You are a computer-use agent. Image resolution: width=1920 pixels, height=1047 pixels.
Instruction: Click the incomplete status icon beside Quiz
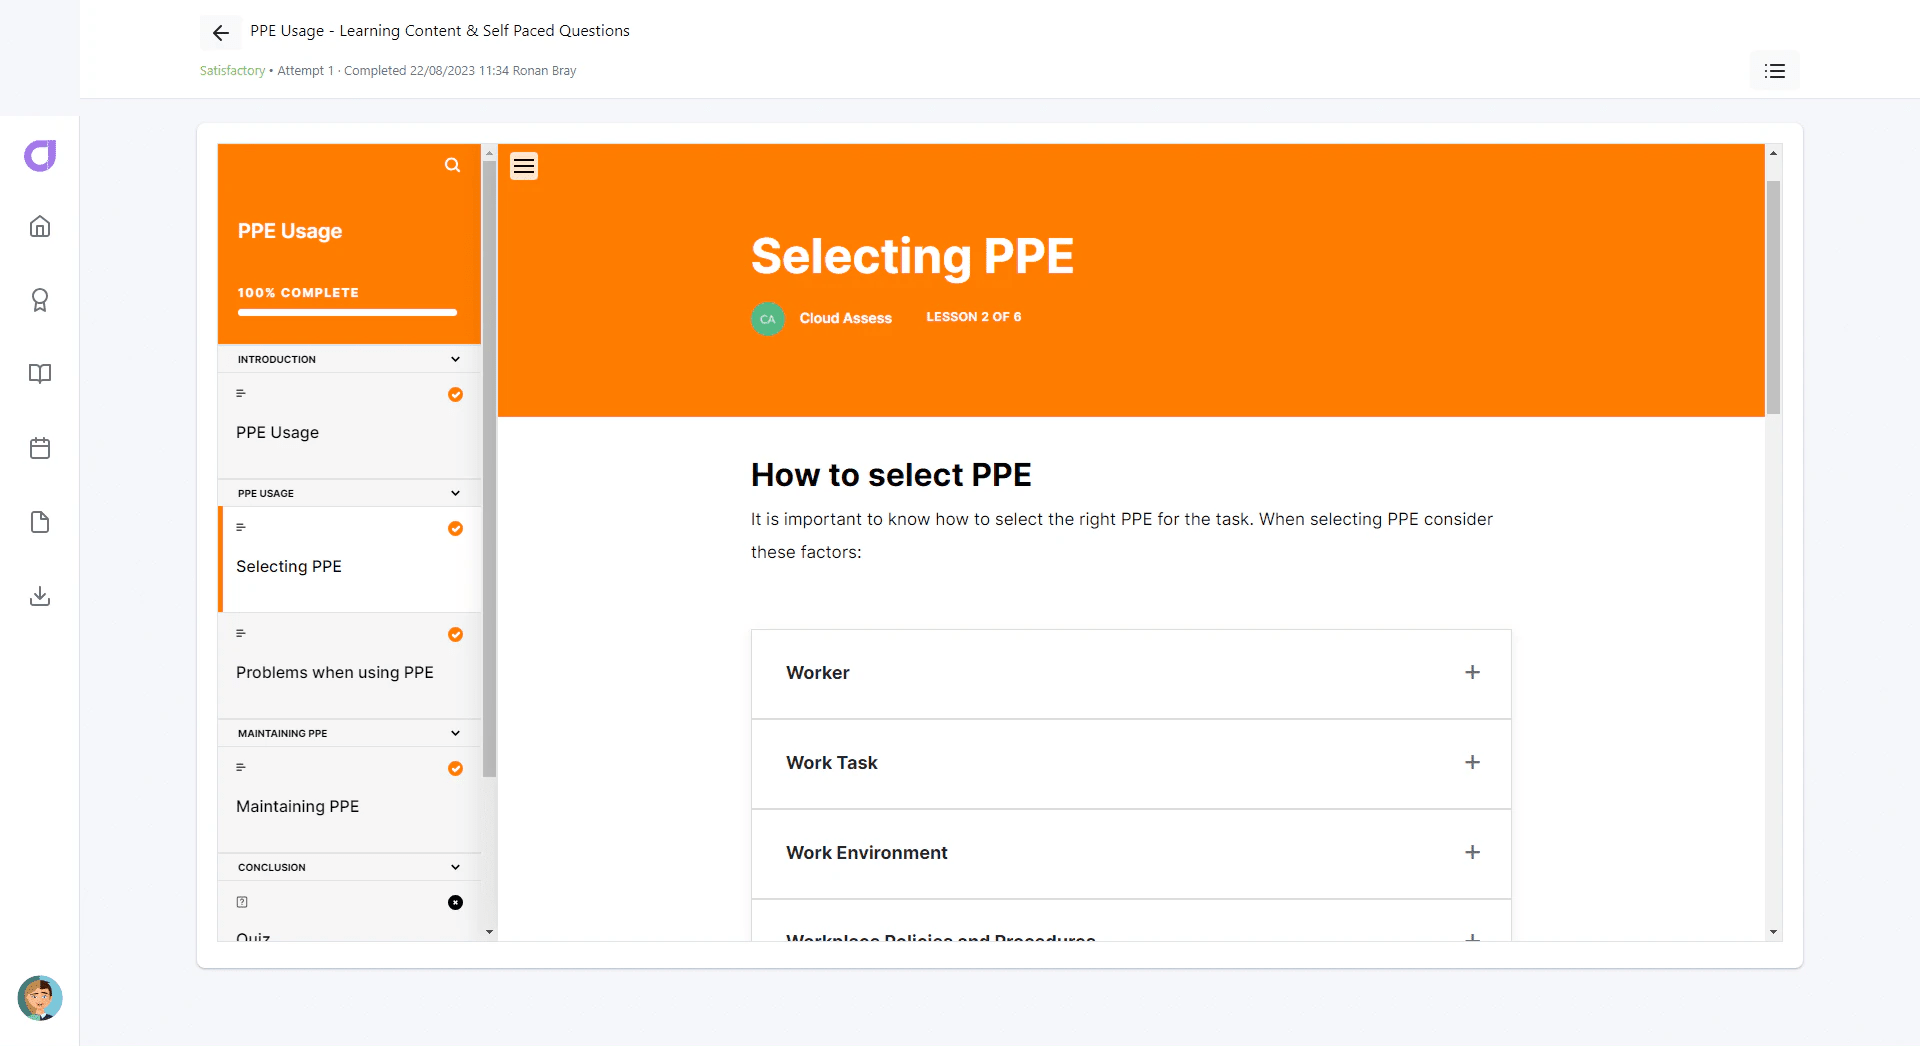(455, 902)
